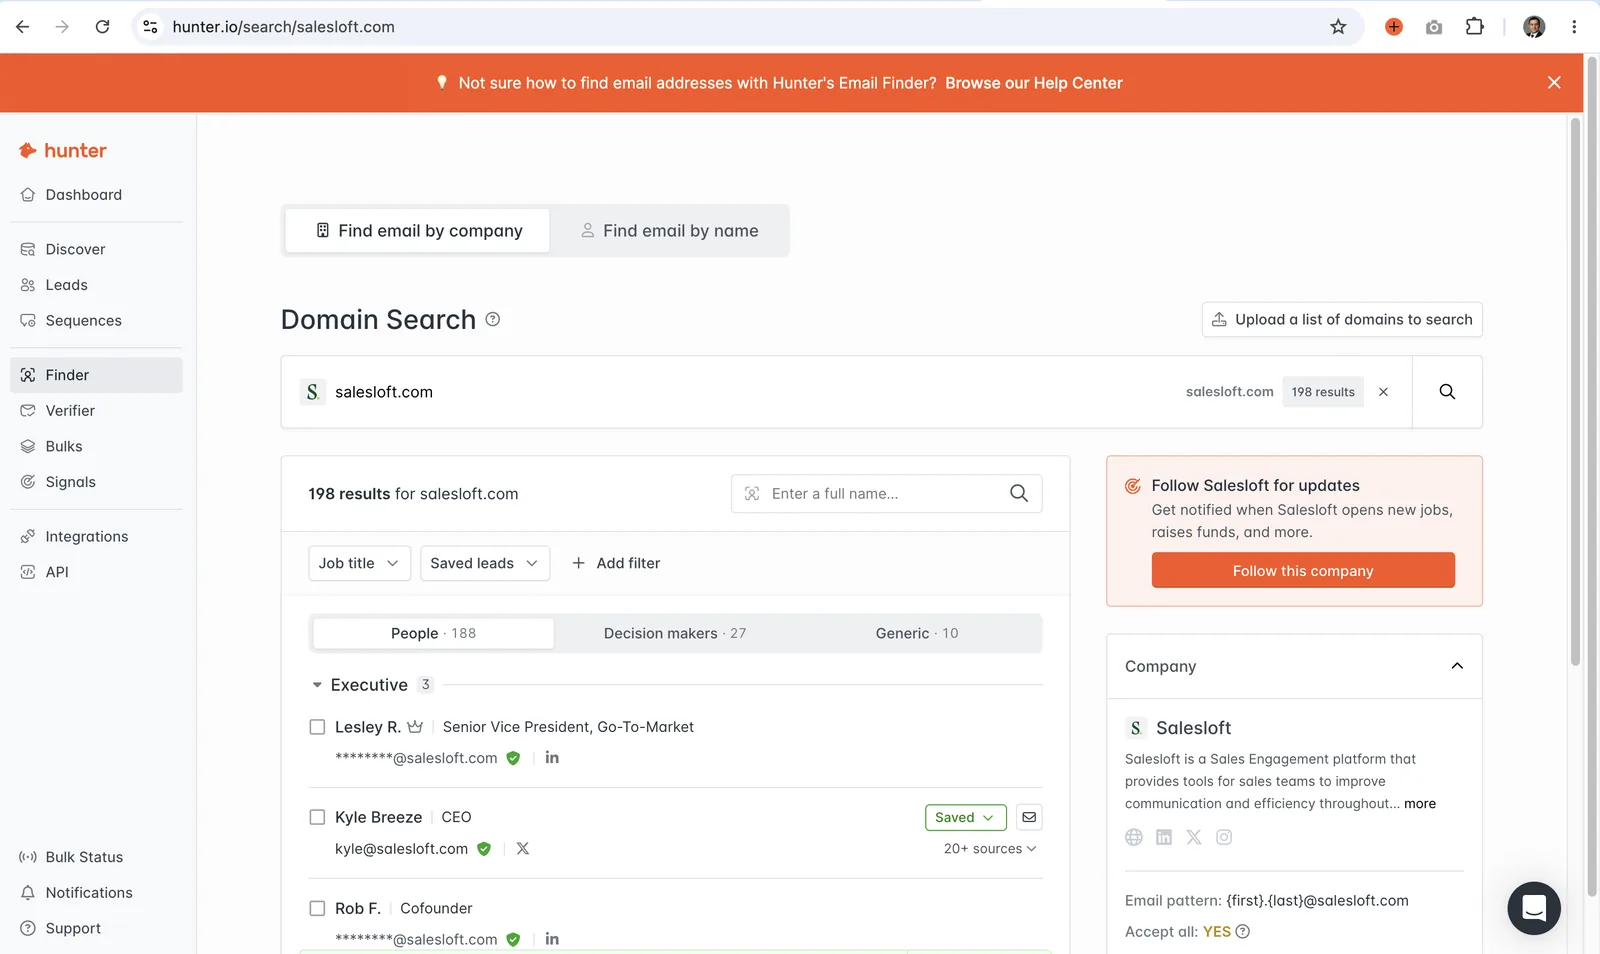
Task: Open Salesloft X icon in Company panel
Action: (x=1194, y=837)
